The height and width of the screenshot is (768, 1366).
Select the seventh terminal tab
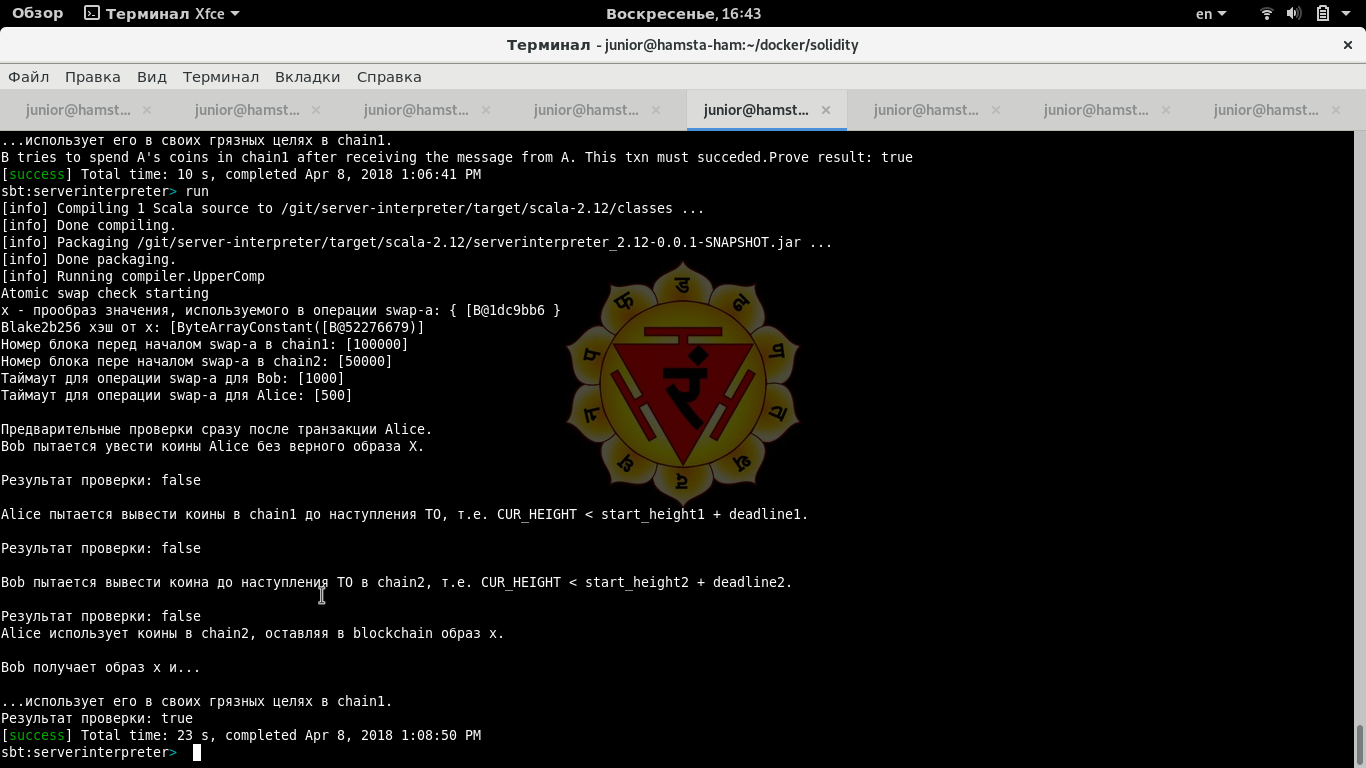pos(1097,110)
